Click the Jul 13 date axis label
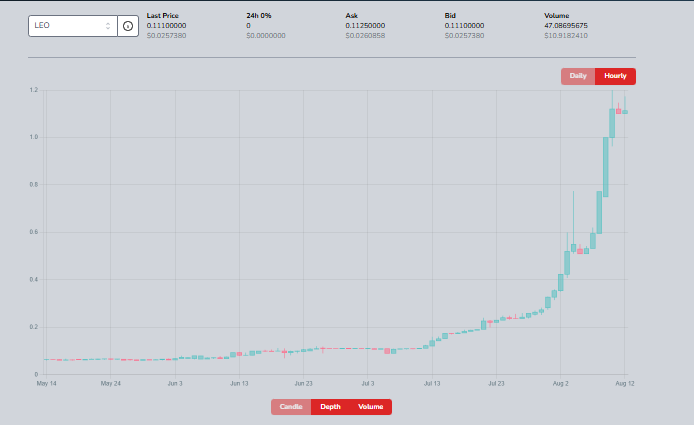 (432, 383)
